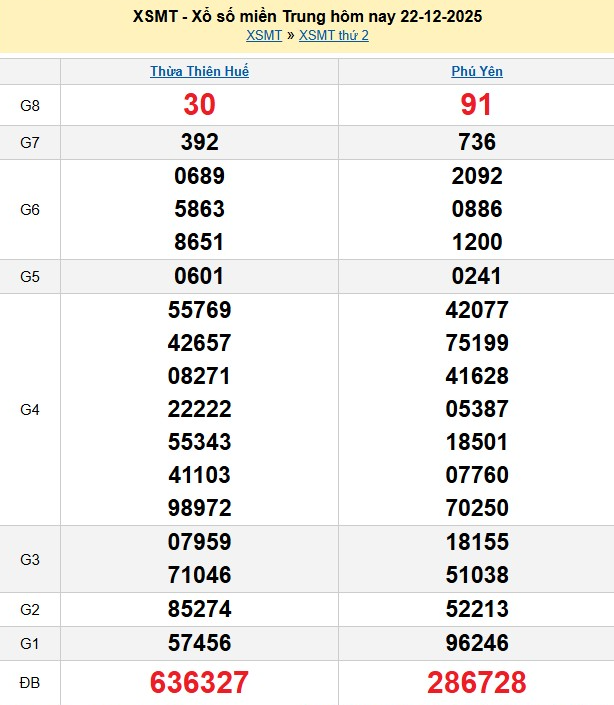Image resolution: width=614 pixels, height=705 pixels.
Task: Select G5 number 0601
Action: [x=199, y=276]
